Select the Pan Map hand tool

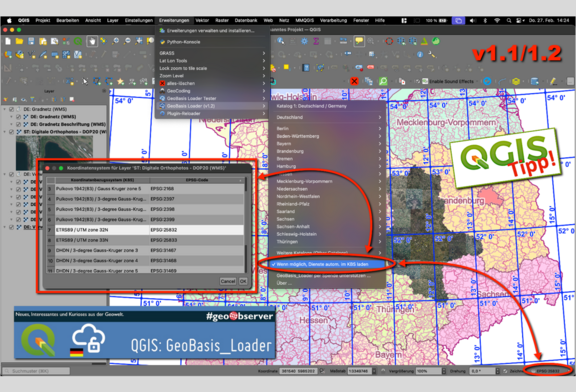tap(92, 42)
